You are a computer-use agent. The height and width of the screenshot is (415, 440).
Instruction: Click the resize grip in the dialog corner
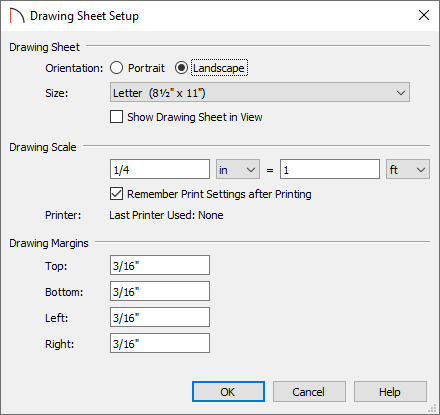[432, 408]
